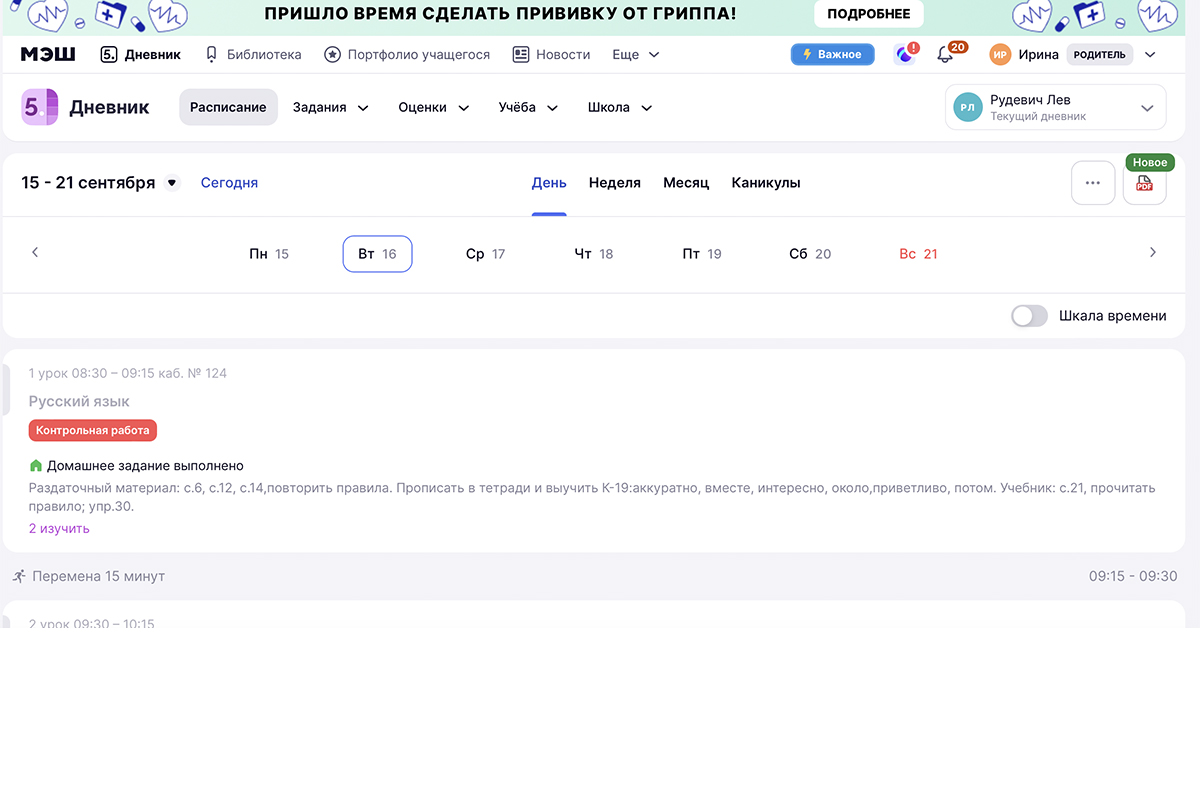Image resolution: width=1200 pixels, height=800 pixels.
Task: Open Портфолио учащегося from top bar
Action: (407, 54)
